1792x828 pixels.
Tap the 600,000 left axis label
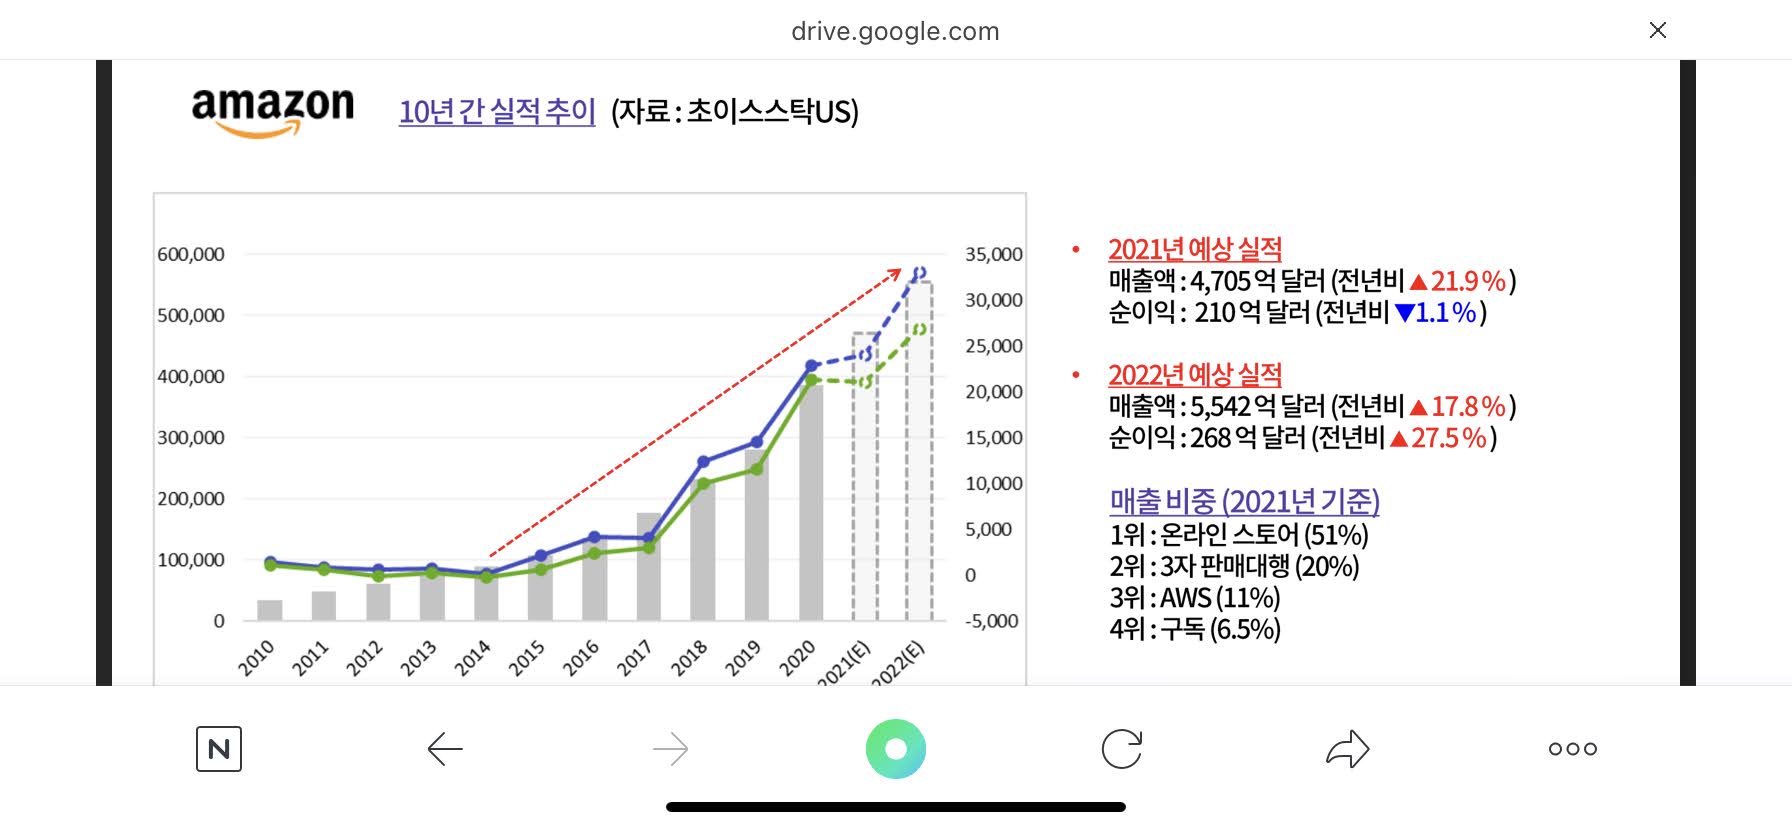coord(191,254)
